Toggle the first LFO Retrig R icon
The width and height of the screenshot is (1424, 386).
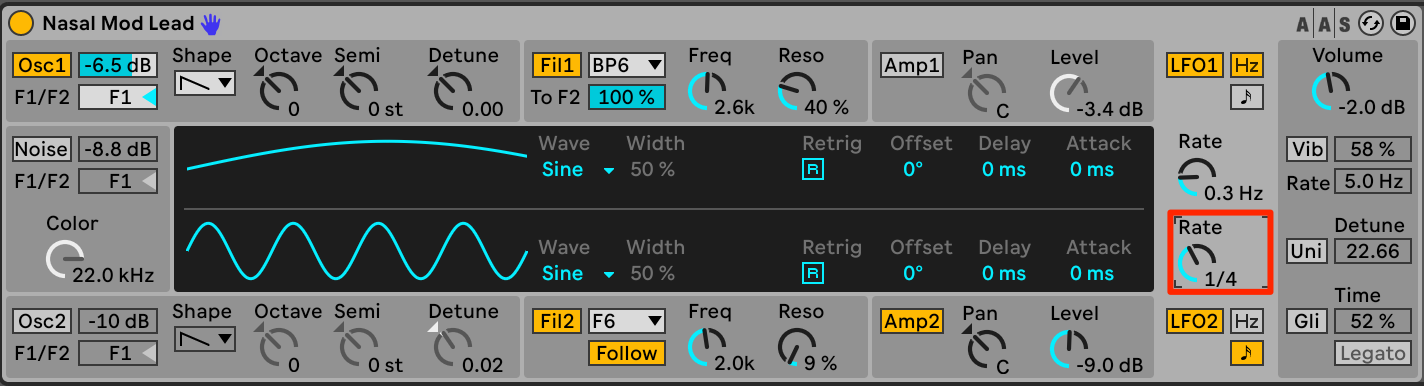point(813,170)
